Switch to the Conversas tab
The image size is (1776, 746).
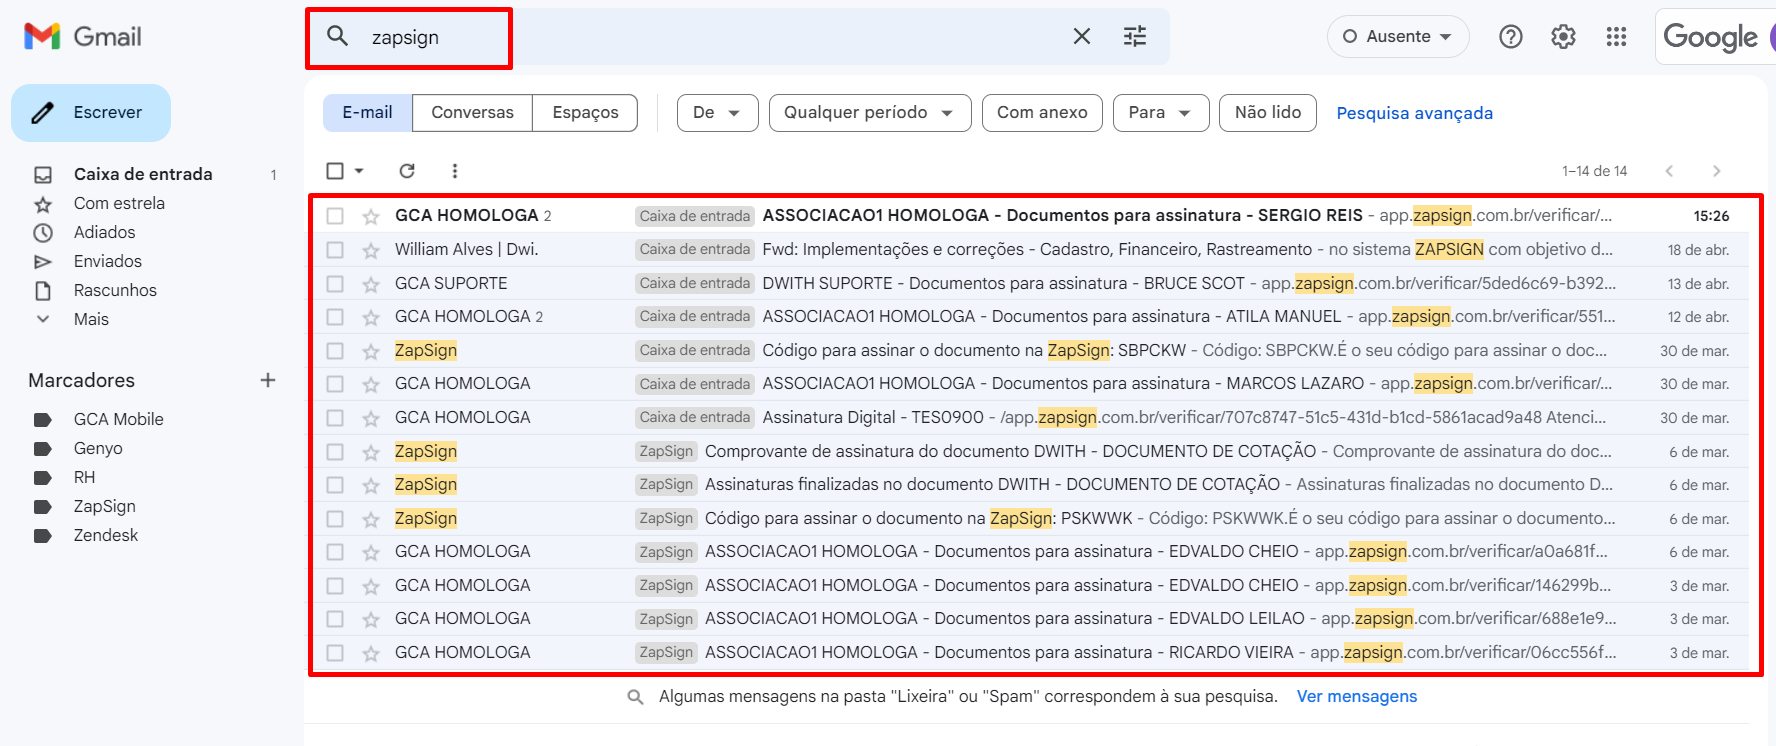coord(472,113)
